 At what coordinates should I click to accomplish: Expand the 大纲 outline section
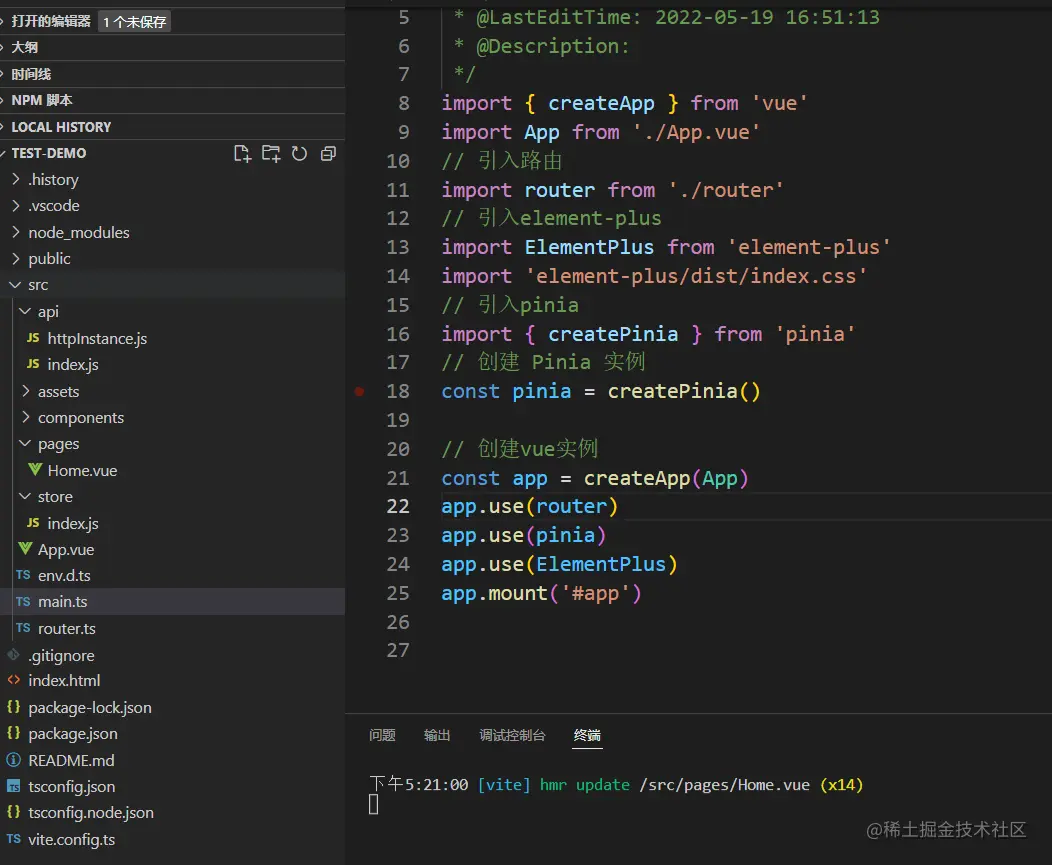pyautogui.click(x=172, y=48)
